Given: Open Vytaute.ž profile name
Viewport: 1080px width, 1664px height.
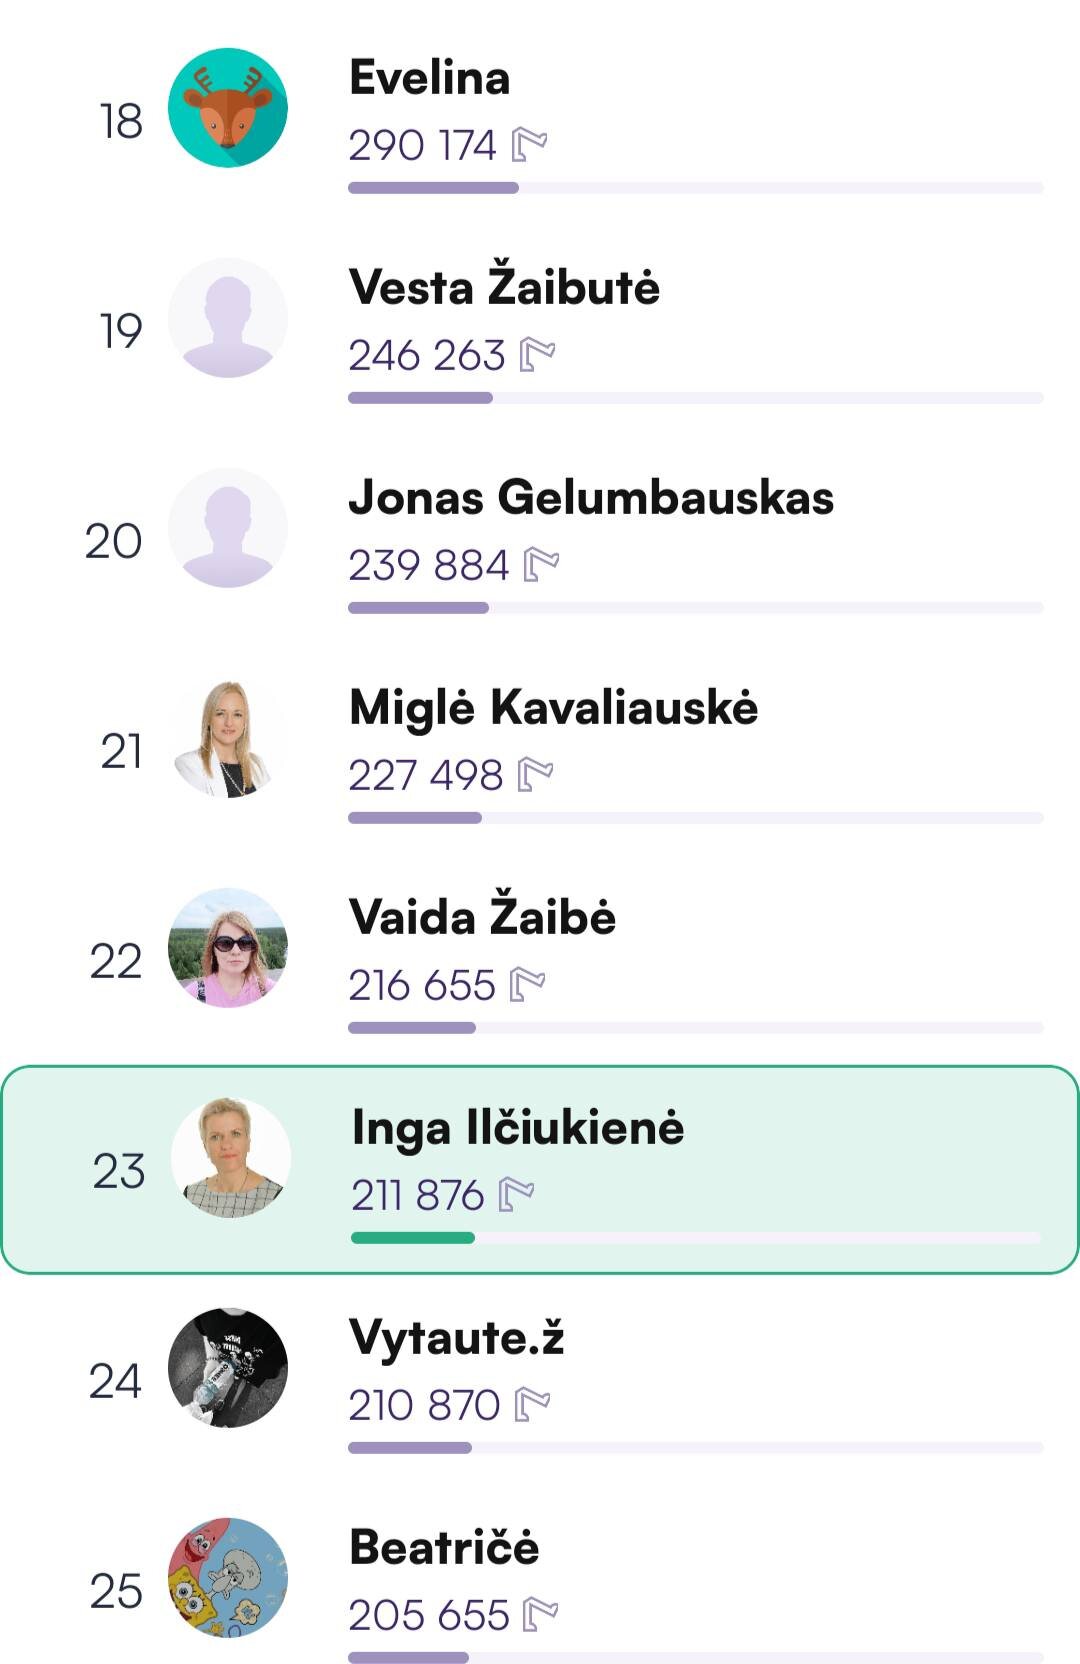Looking at the screenshot, I should [457, 1337].
